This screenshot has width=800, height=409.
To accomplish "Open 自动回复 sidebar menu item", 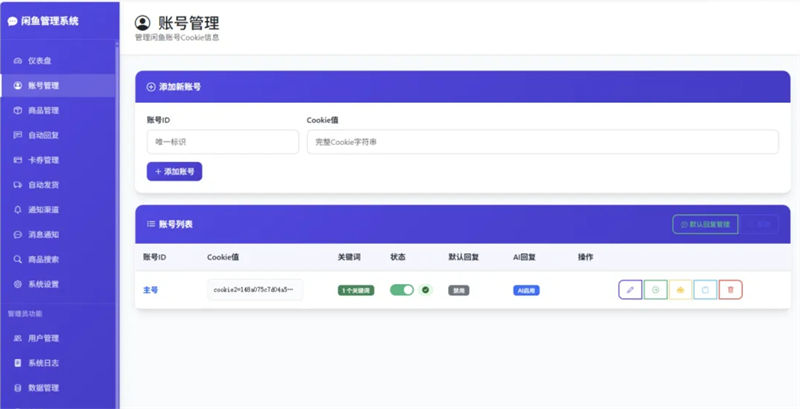I will pos(43,135).
